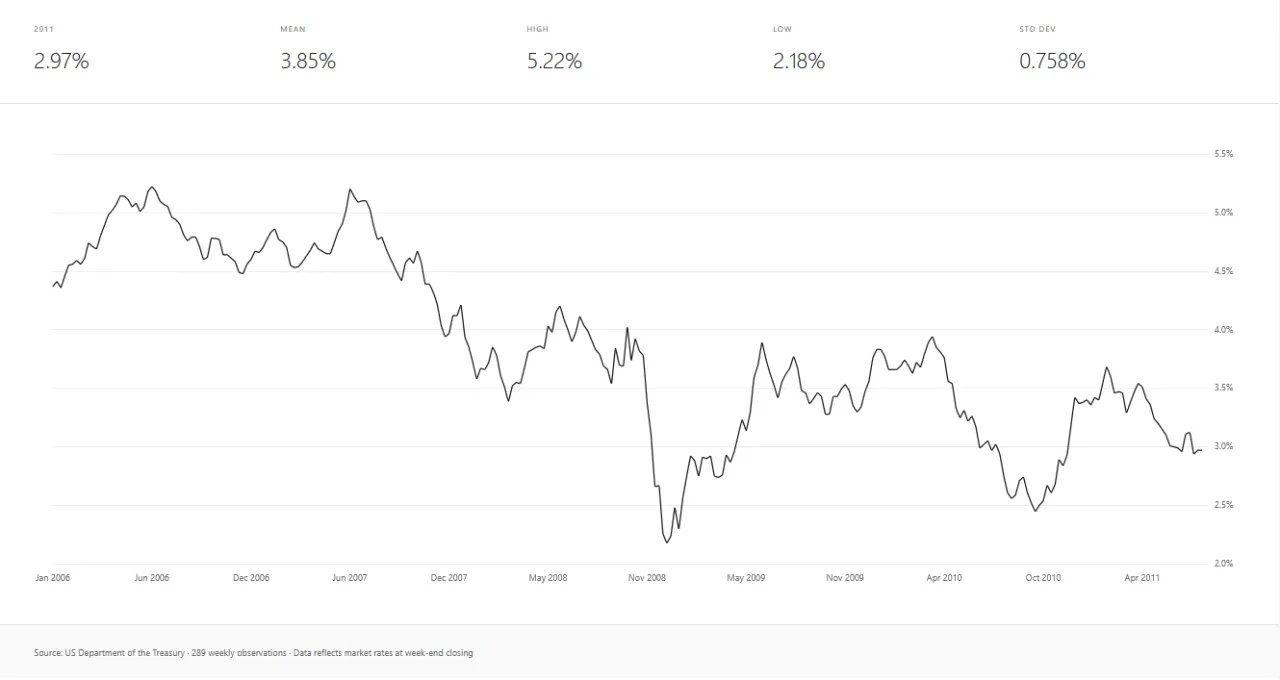
Task: Click the Apr 2010 x-axis label
Action: pyautogui.click(x=944, y=578)
